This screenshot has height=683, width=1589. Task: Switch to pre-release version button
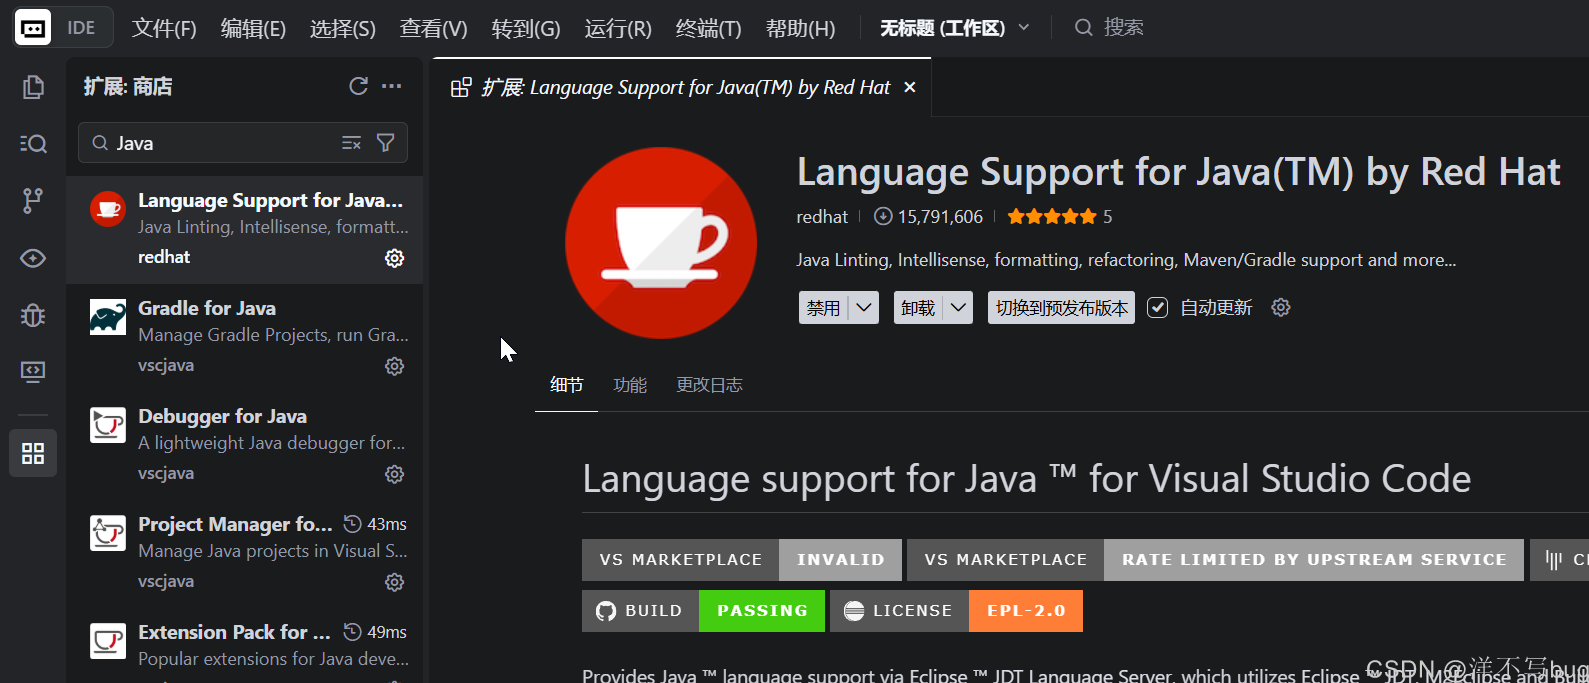point(1061,307)
